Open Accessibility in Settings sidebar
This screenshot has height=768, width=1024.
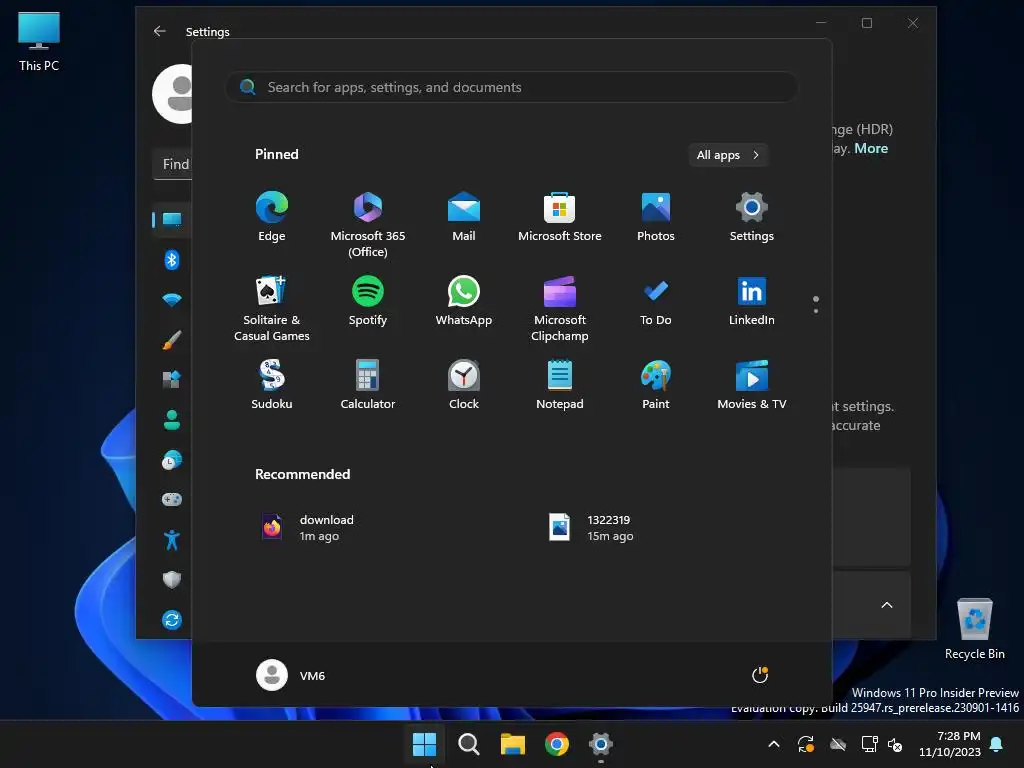[x=172, y=539]
